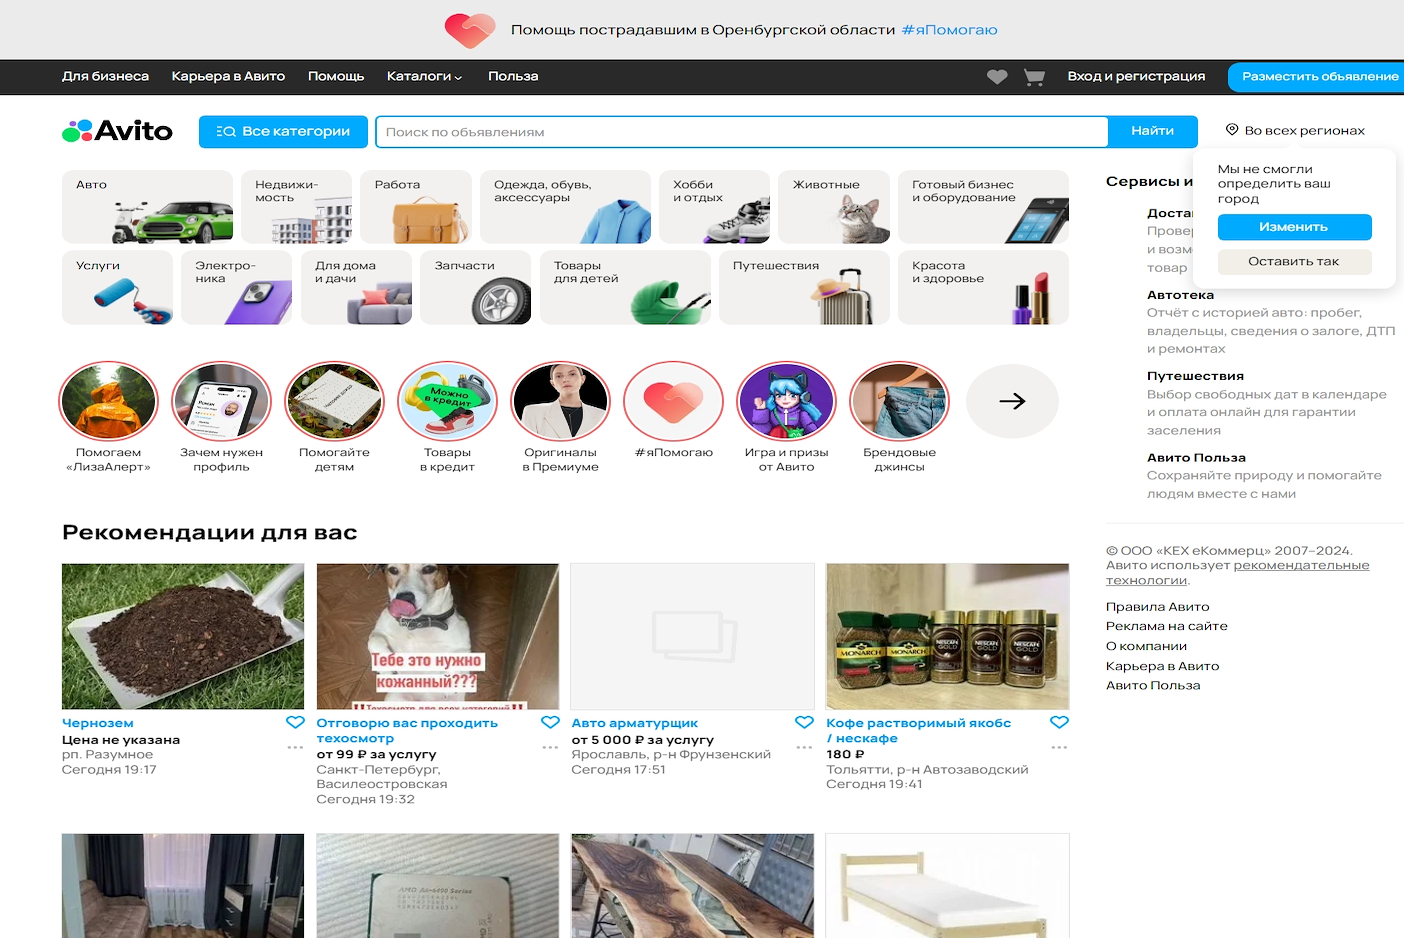Open the Товары для детей category
This screenshot has height=938, width=1404.
tap(625, 288)
